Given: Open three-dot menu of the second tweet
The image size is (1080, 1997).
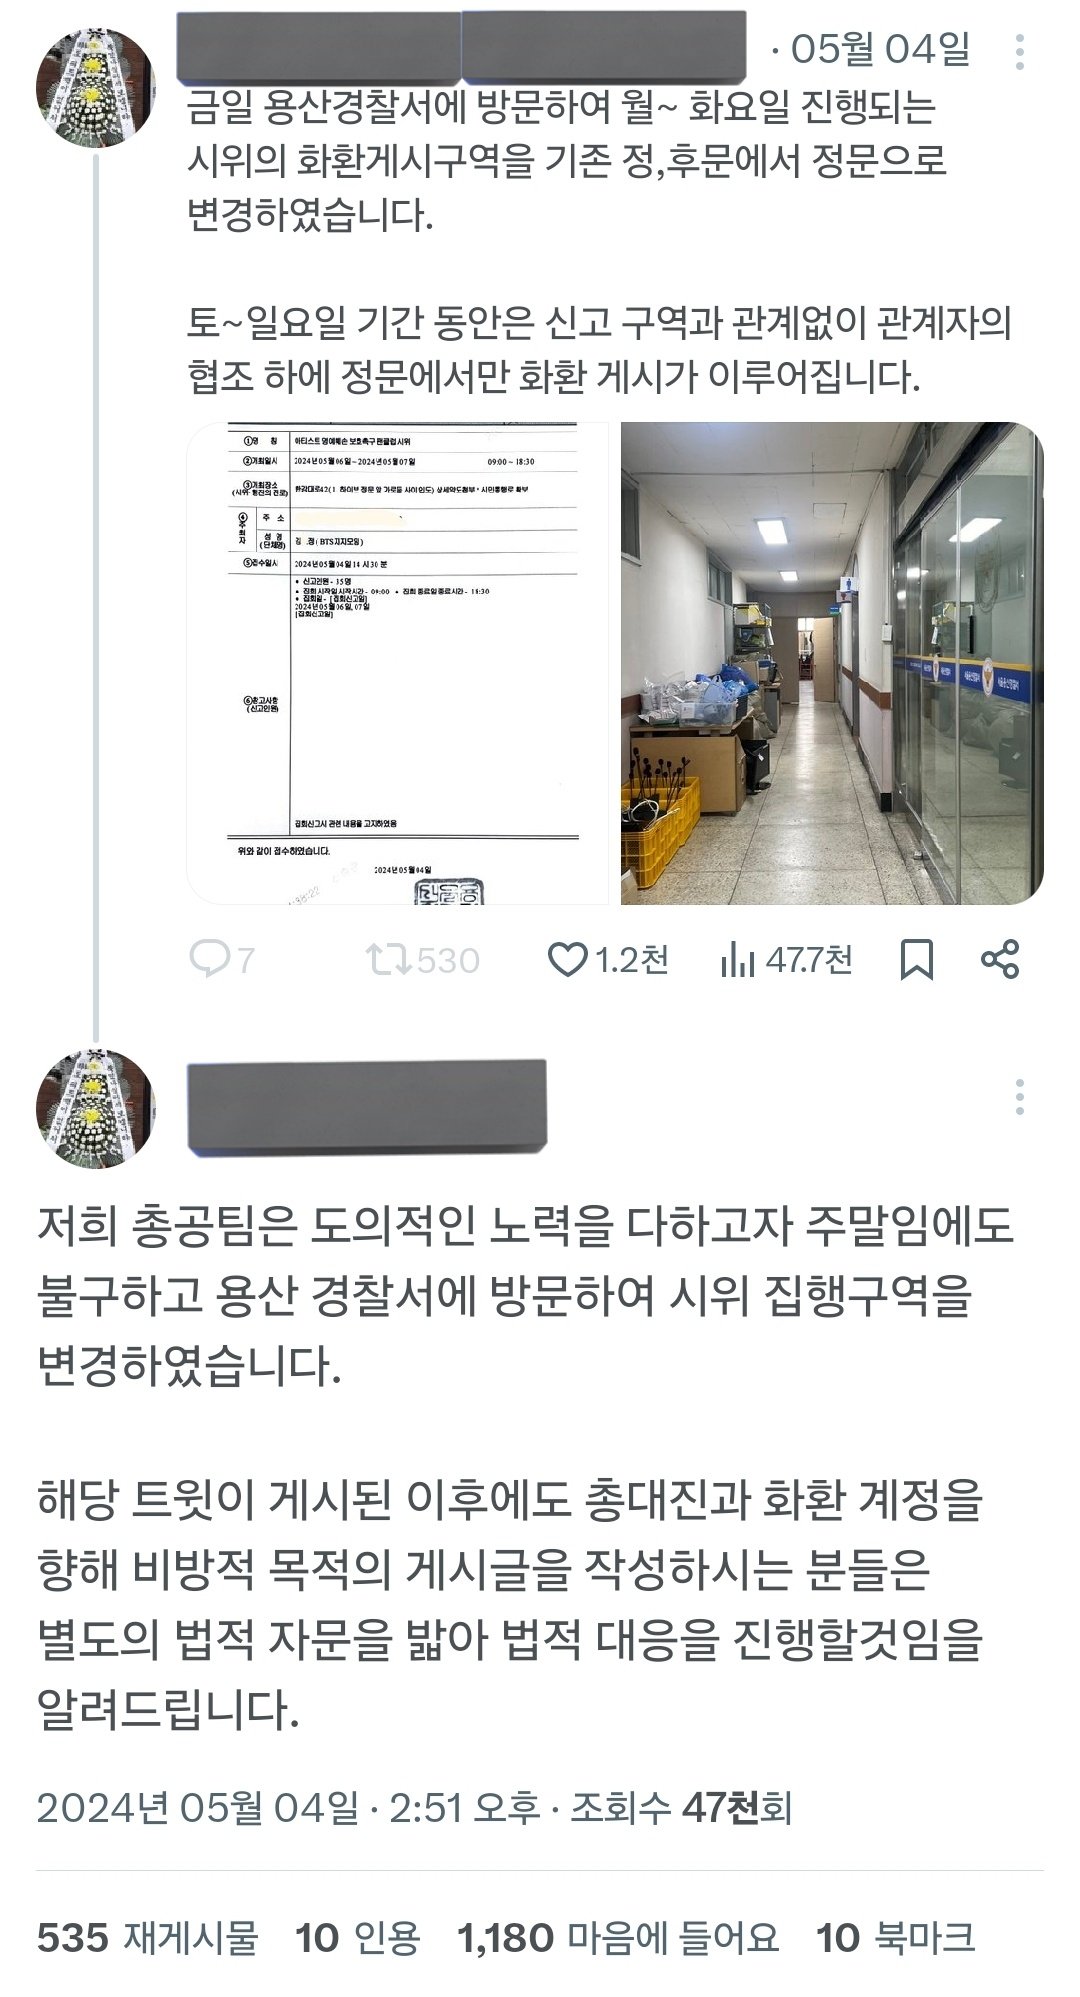Looking at the screenshot, I should click(x=1019, y=1097).
